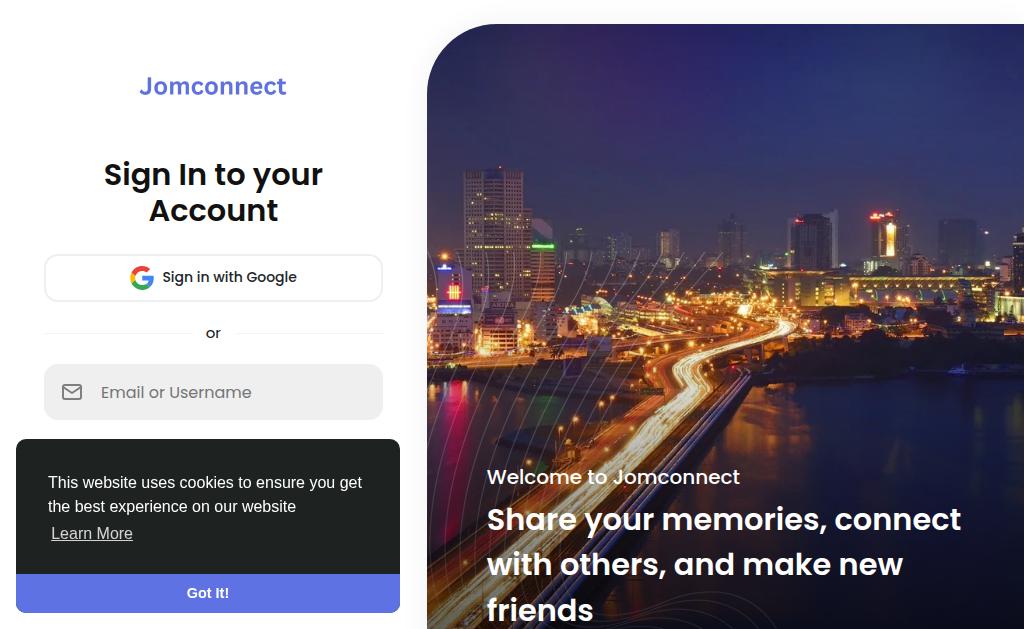This screenshot has width=1024, height=629.
Task: Click the Share your memories headline
Action: click(724, 564)
